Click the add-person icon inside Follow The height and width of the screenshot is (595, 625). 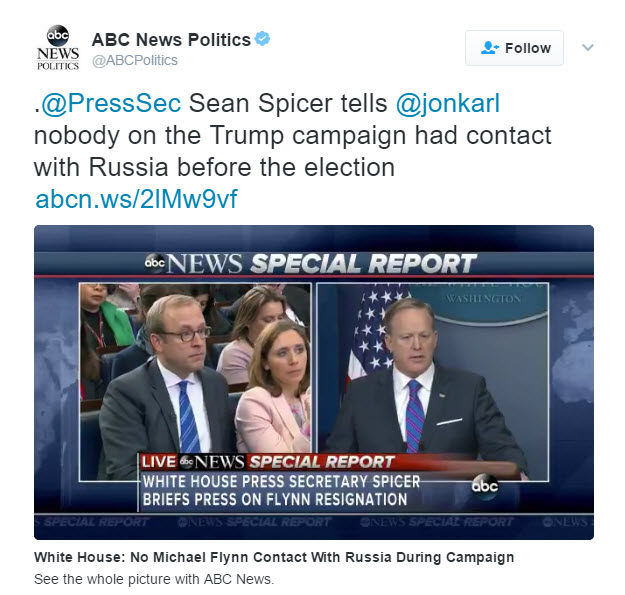click(x=489, y=48)
